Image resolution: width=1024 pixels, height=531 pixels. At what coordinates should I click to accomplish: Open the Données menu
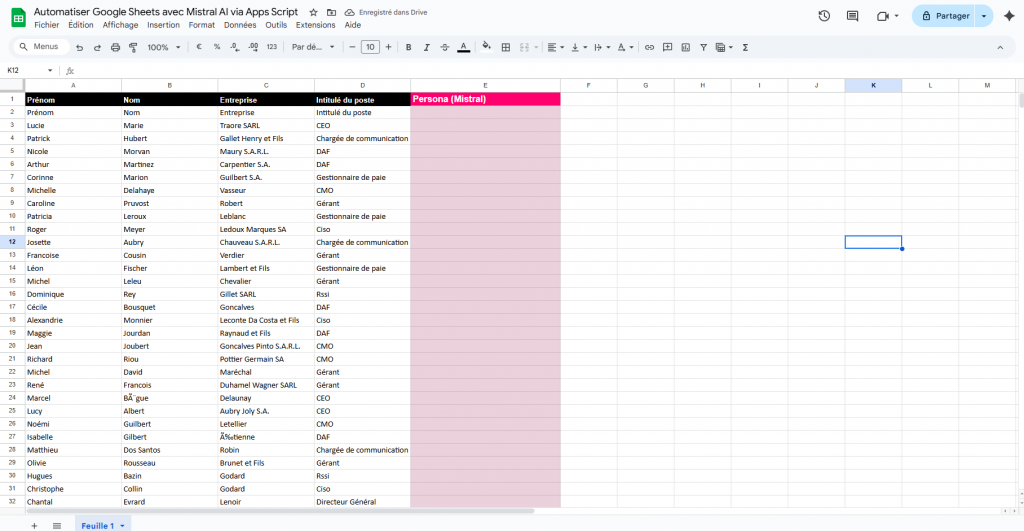tap(240, 25)
